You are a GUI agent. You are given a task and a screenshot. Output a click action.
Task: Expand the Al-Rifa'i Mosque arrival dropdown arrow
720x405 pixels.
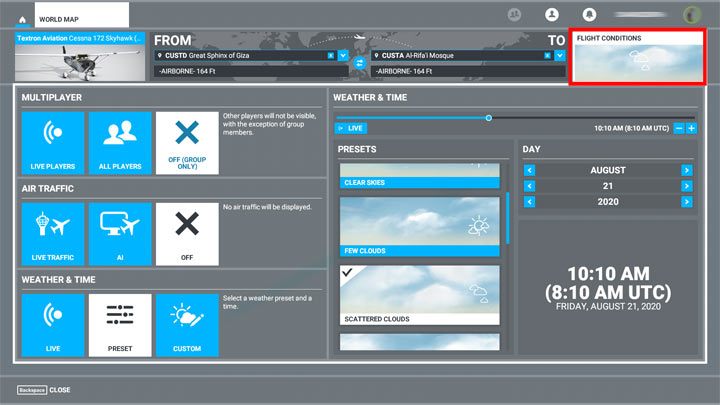(x=558, y=55)
